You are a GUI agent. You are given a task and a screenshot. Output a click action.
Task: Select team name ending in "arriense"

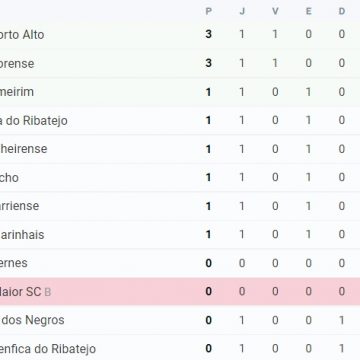(x=19, y=206)
